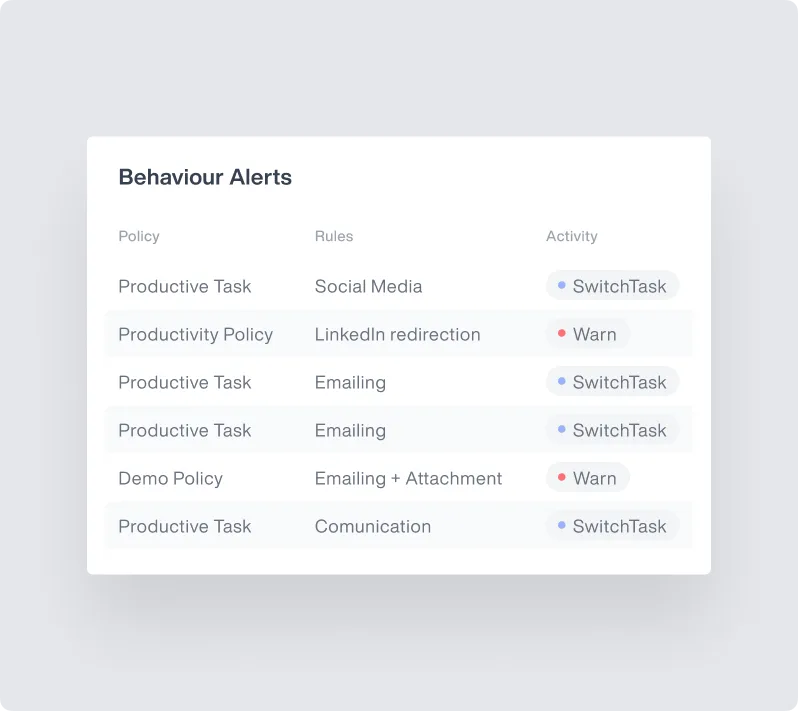
Task: Sort by the Policy column header
Action: (139, 236)
